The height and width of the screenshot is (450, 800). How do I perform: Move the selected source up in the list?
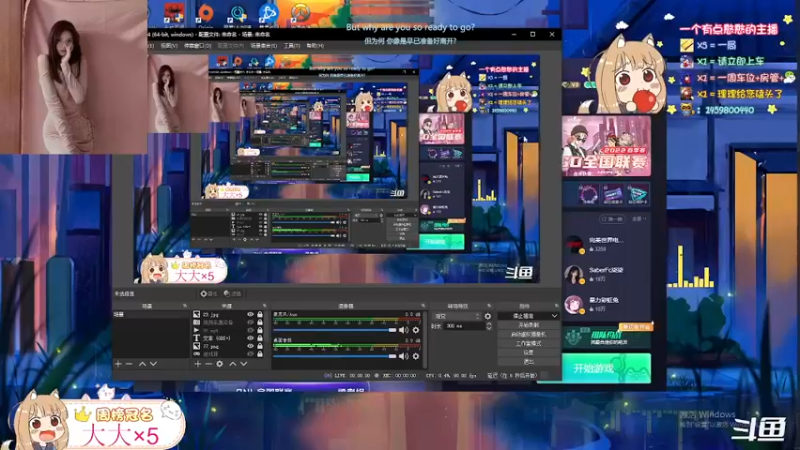click(x=233, y=364)
